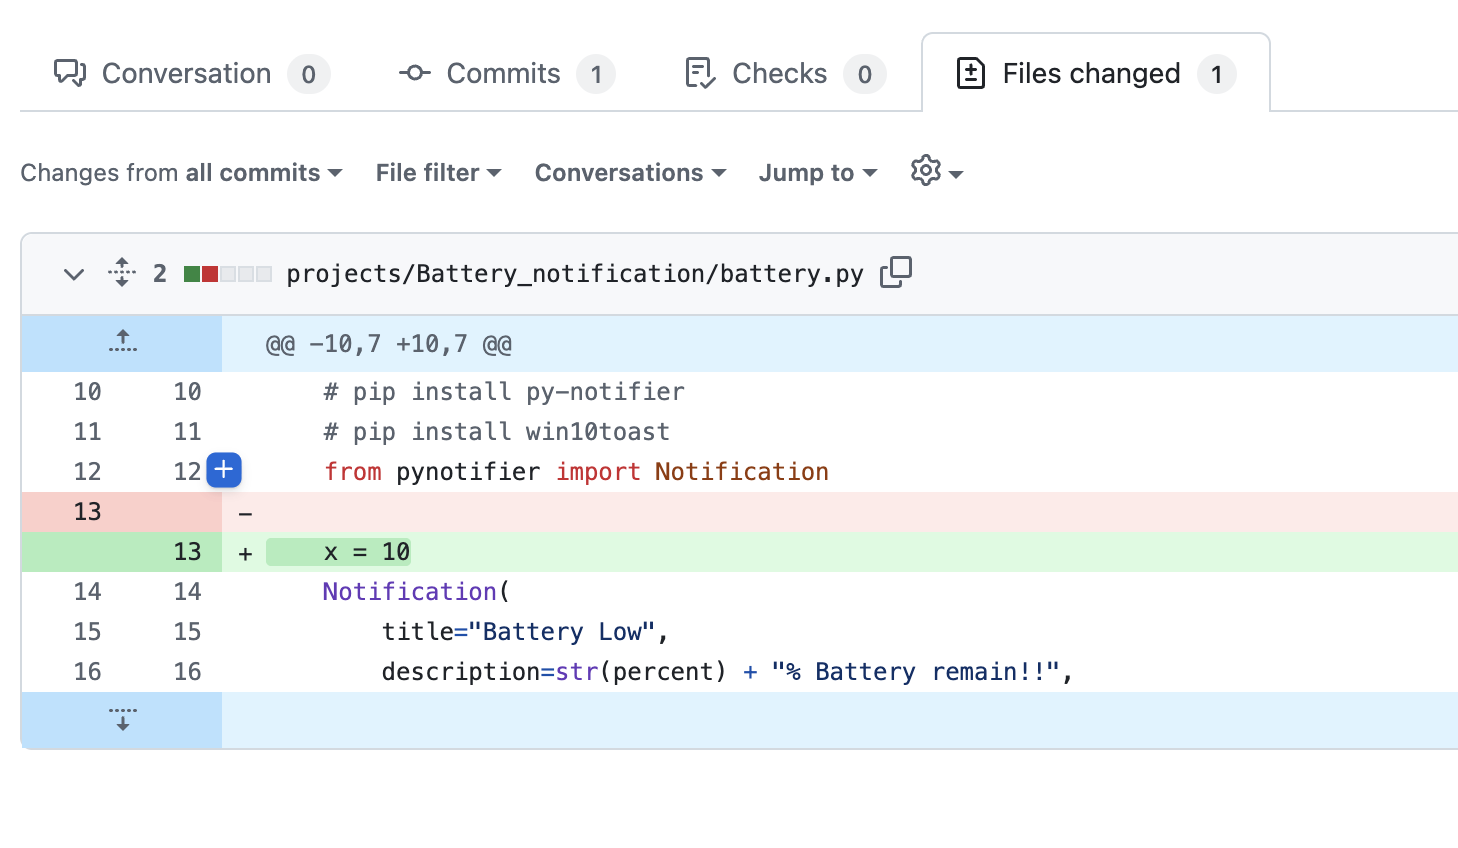
Task: Open the battery.py file path link
Action: coord(574,274)
